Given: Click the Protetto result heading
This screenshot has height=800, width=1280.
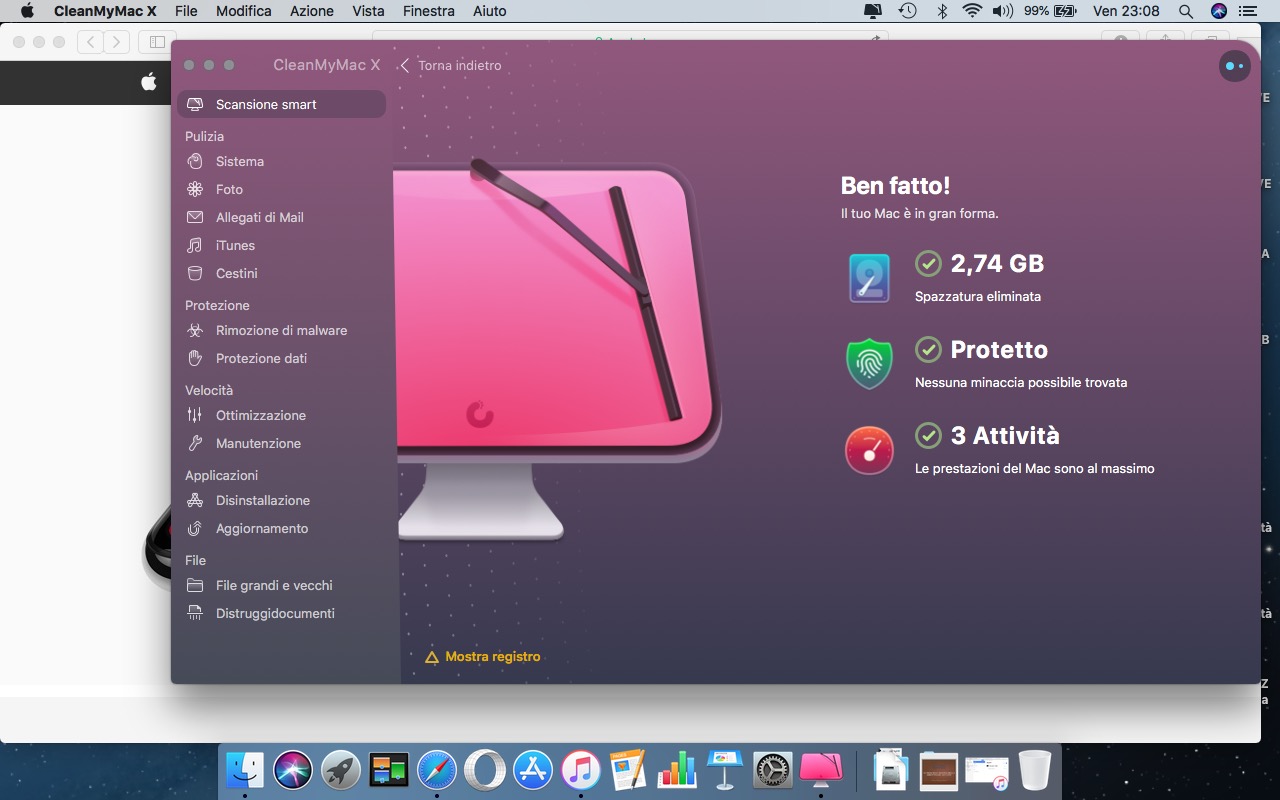Looking at the screenshot, I should [999, 349].
